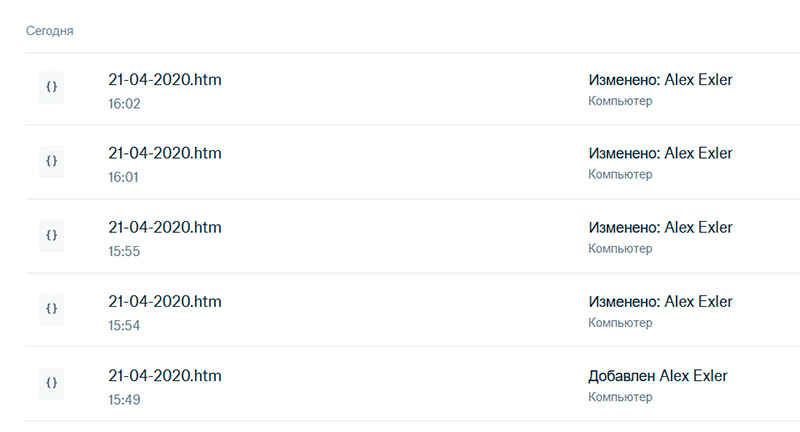Click the 16:02 timestamp
The height and width of the screenshot is (432, 800).
pyautogui.click(x=124, y=103)
